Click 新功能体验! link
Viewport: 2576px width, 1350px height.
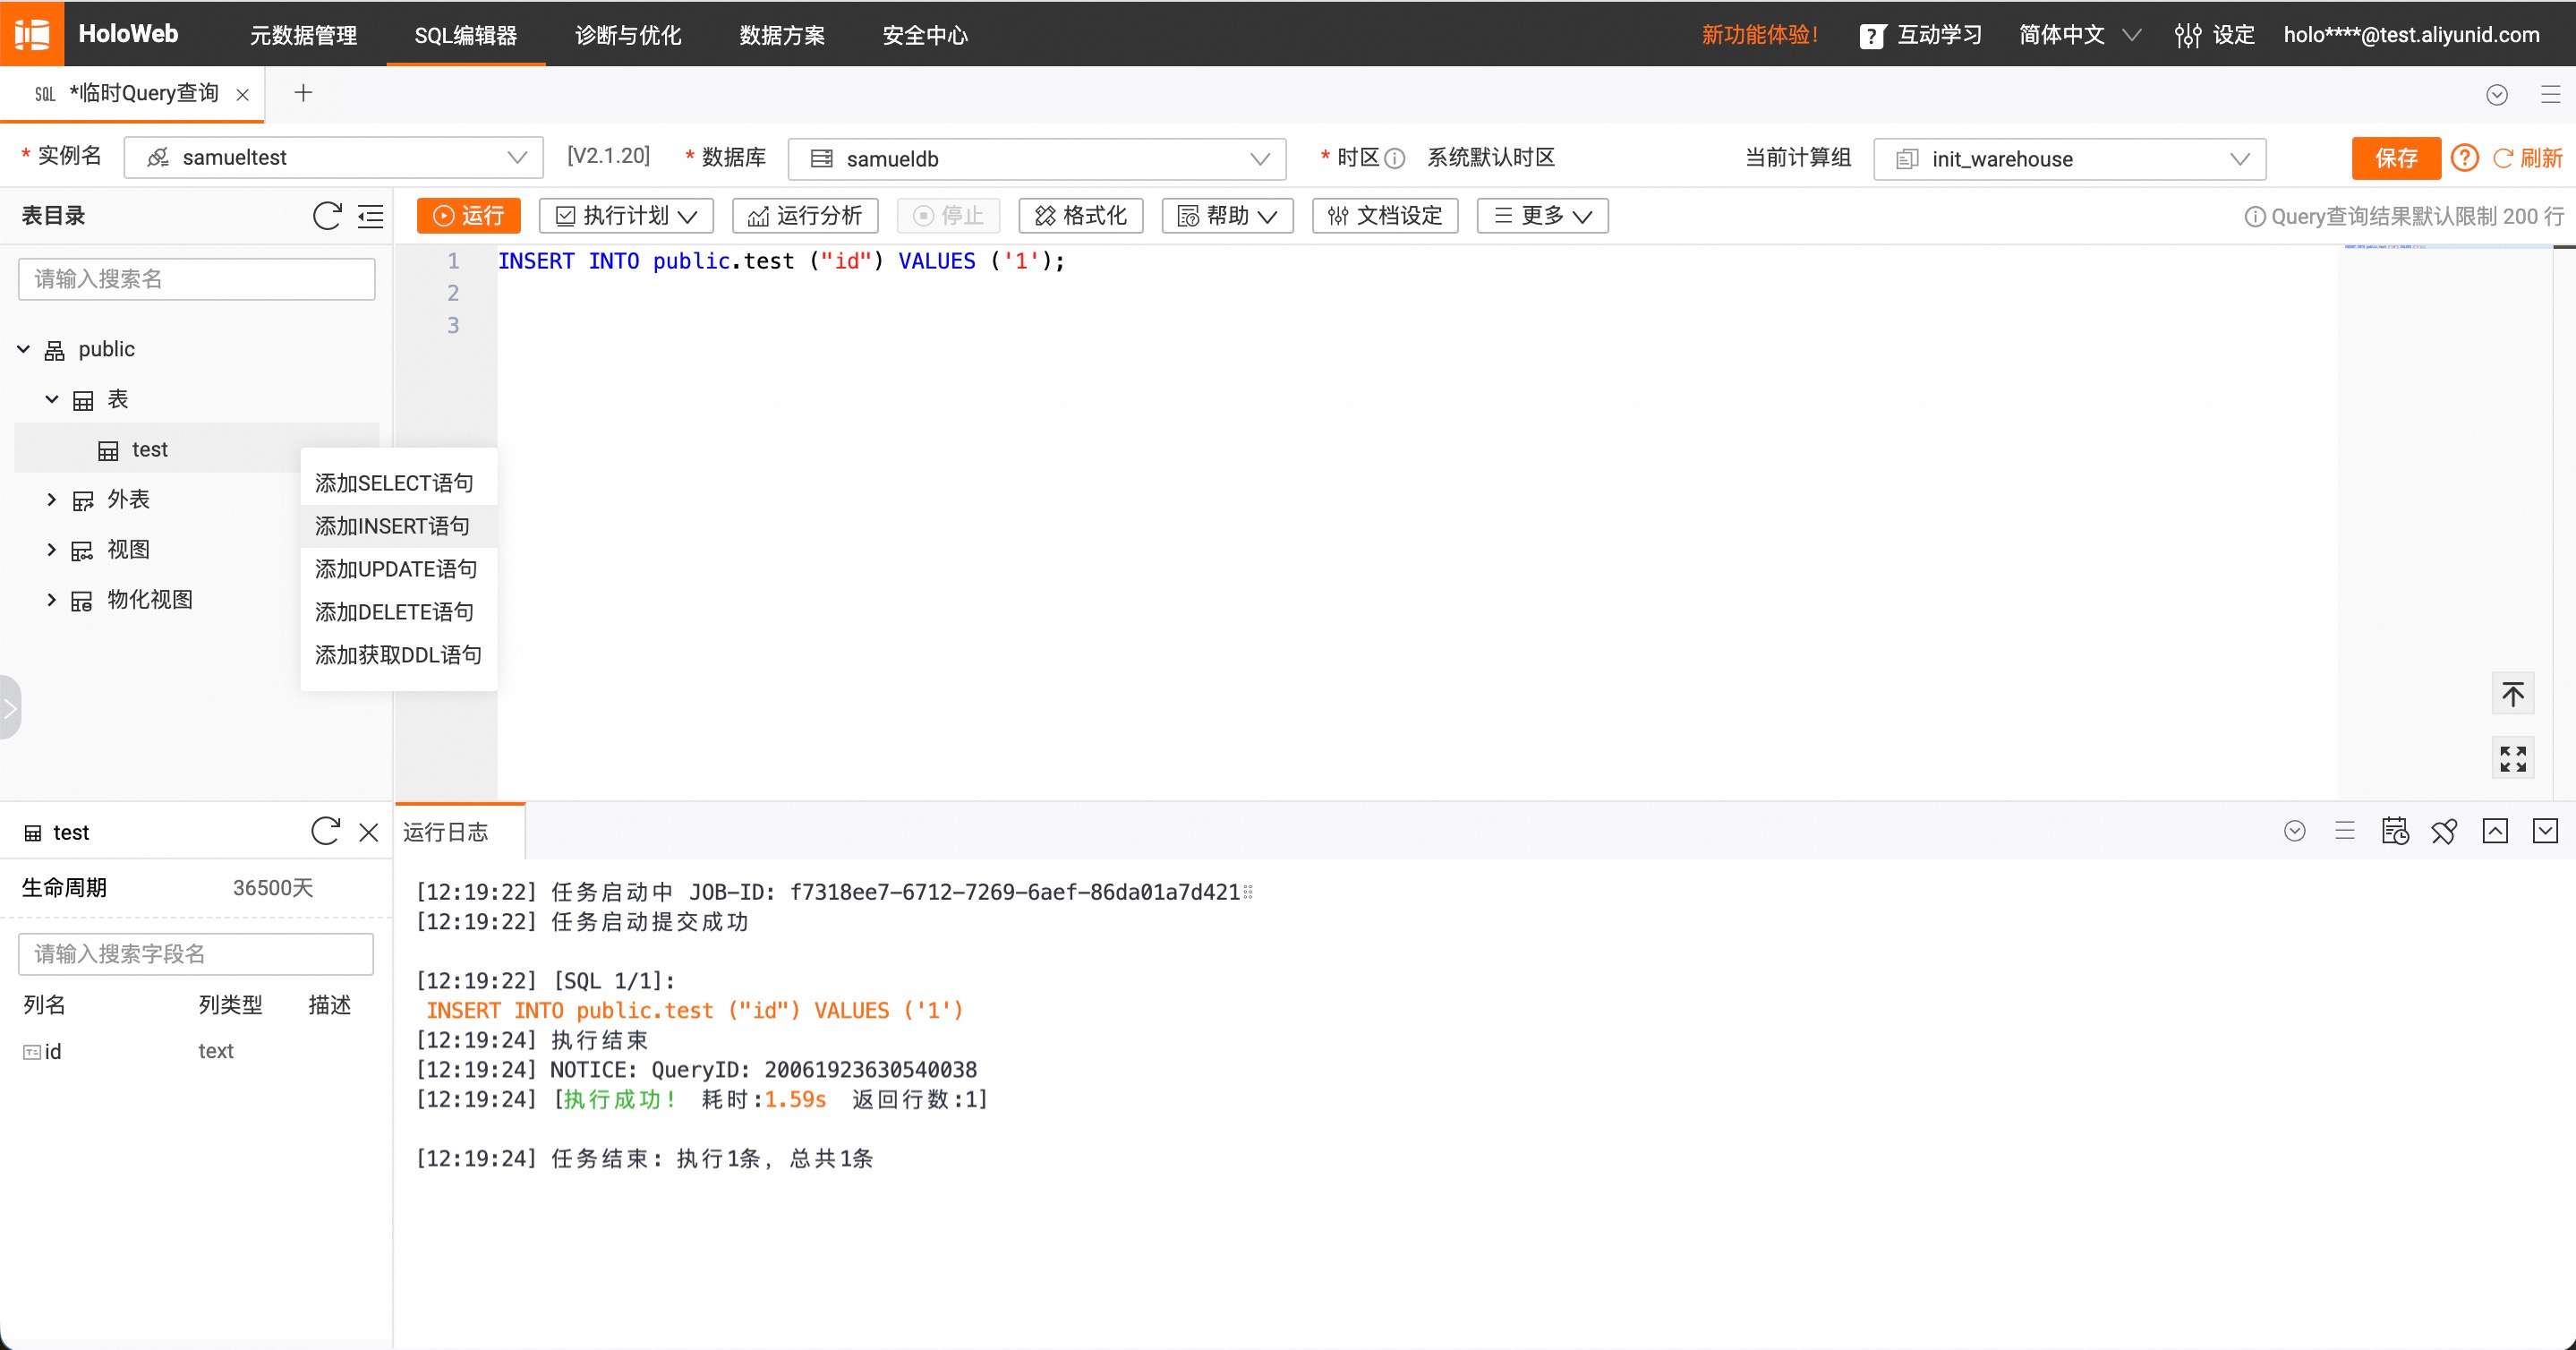(1759, 35)
